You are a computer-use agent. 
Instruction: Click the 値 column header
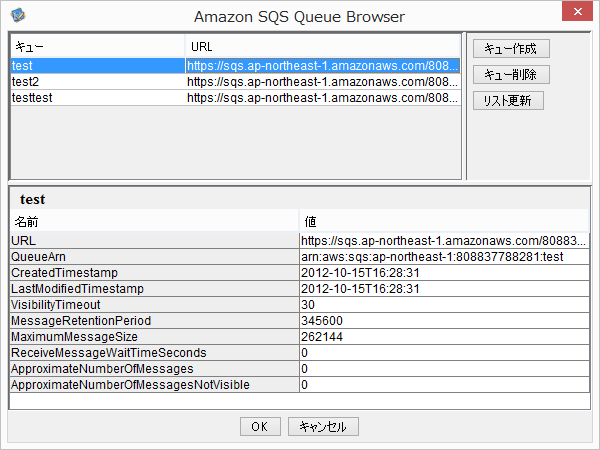pos(444,221)
